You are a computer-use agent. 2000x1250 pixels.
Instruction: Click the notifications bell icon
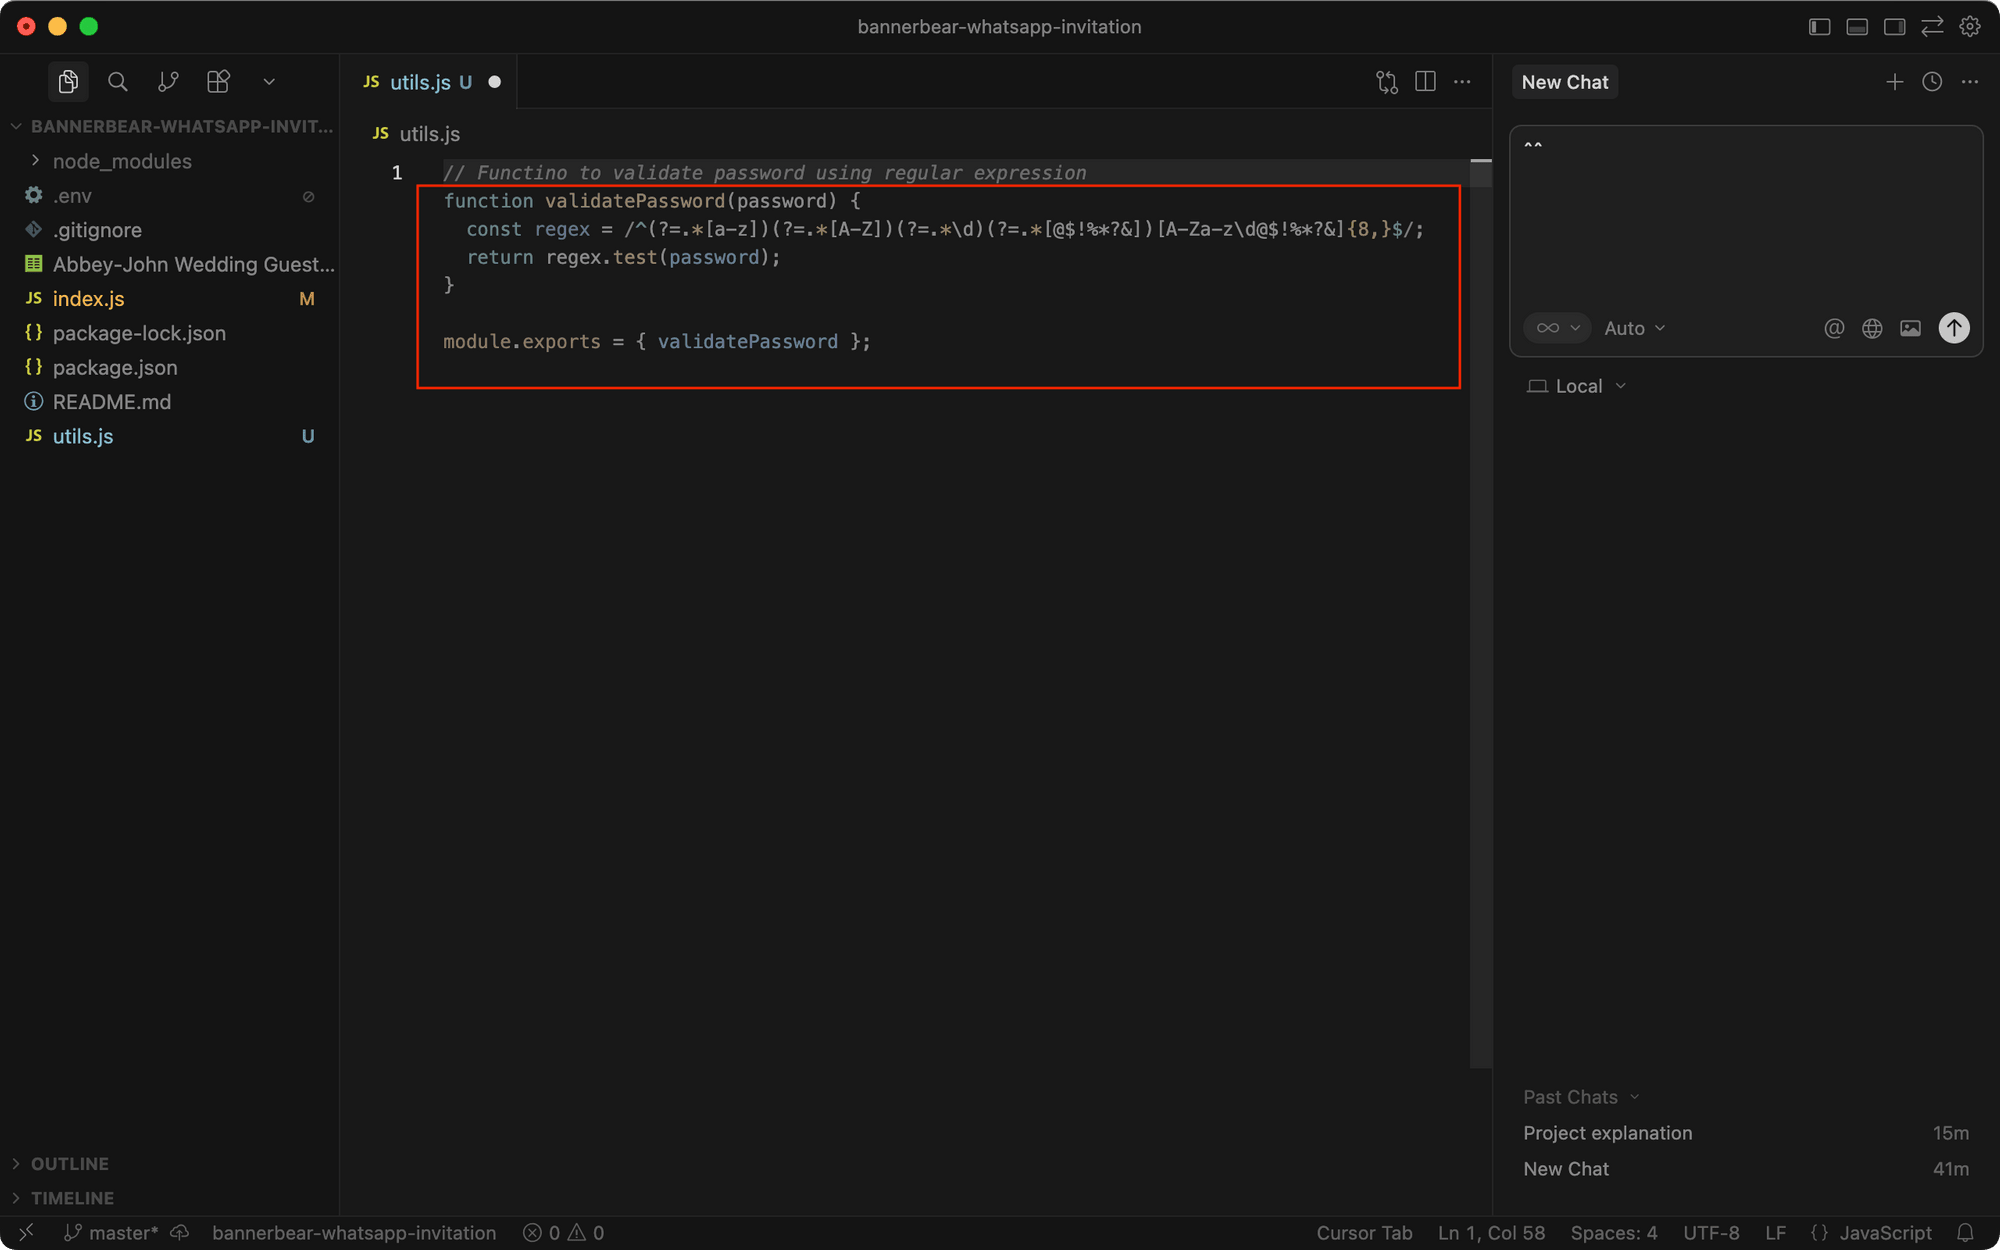coord(1968,1232)
